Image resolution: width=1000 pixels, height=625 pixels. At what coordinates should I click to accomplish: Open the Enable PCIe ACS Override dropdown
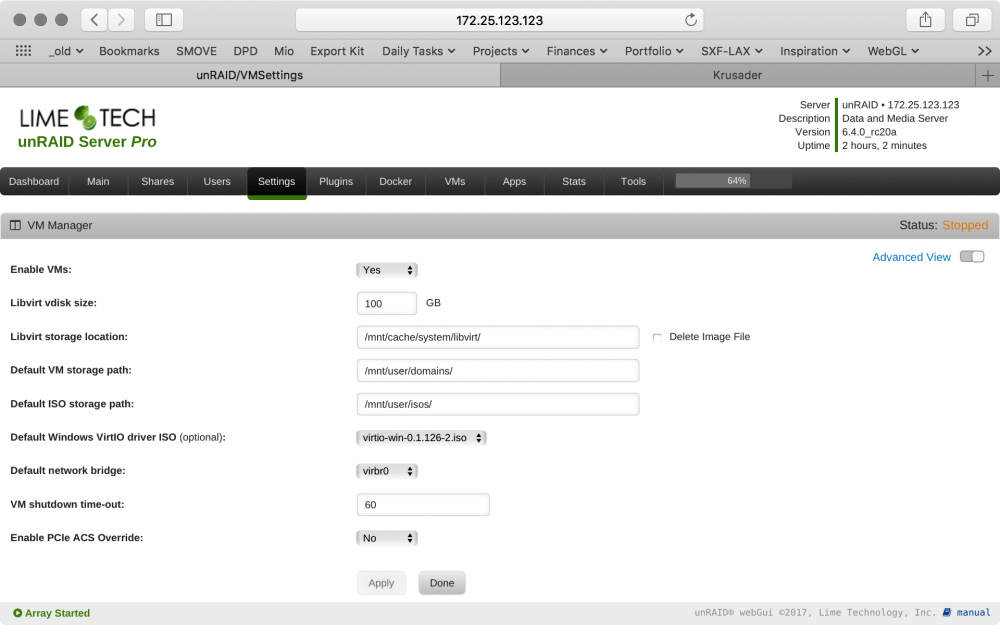pyautogui.click(x=386, y=538)
